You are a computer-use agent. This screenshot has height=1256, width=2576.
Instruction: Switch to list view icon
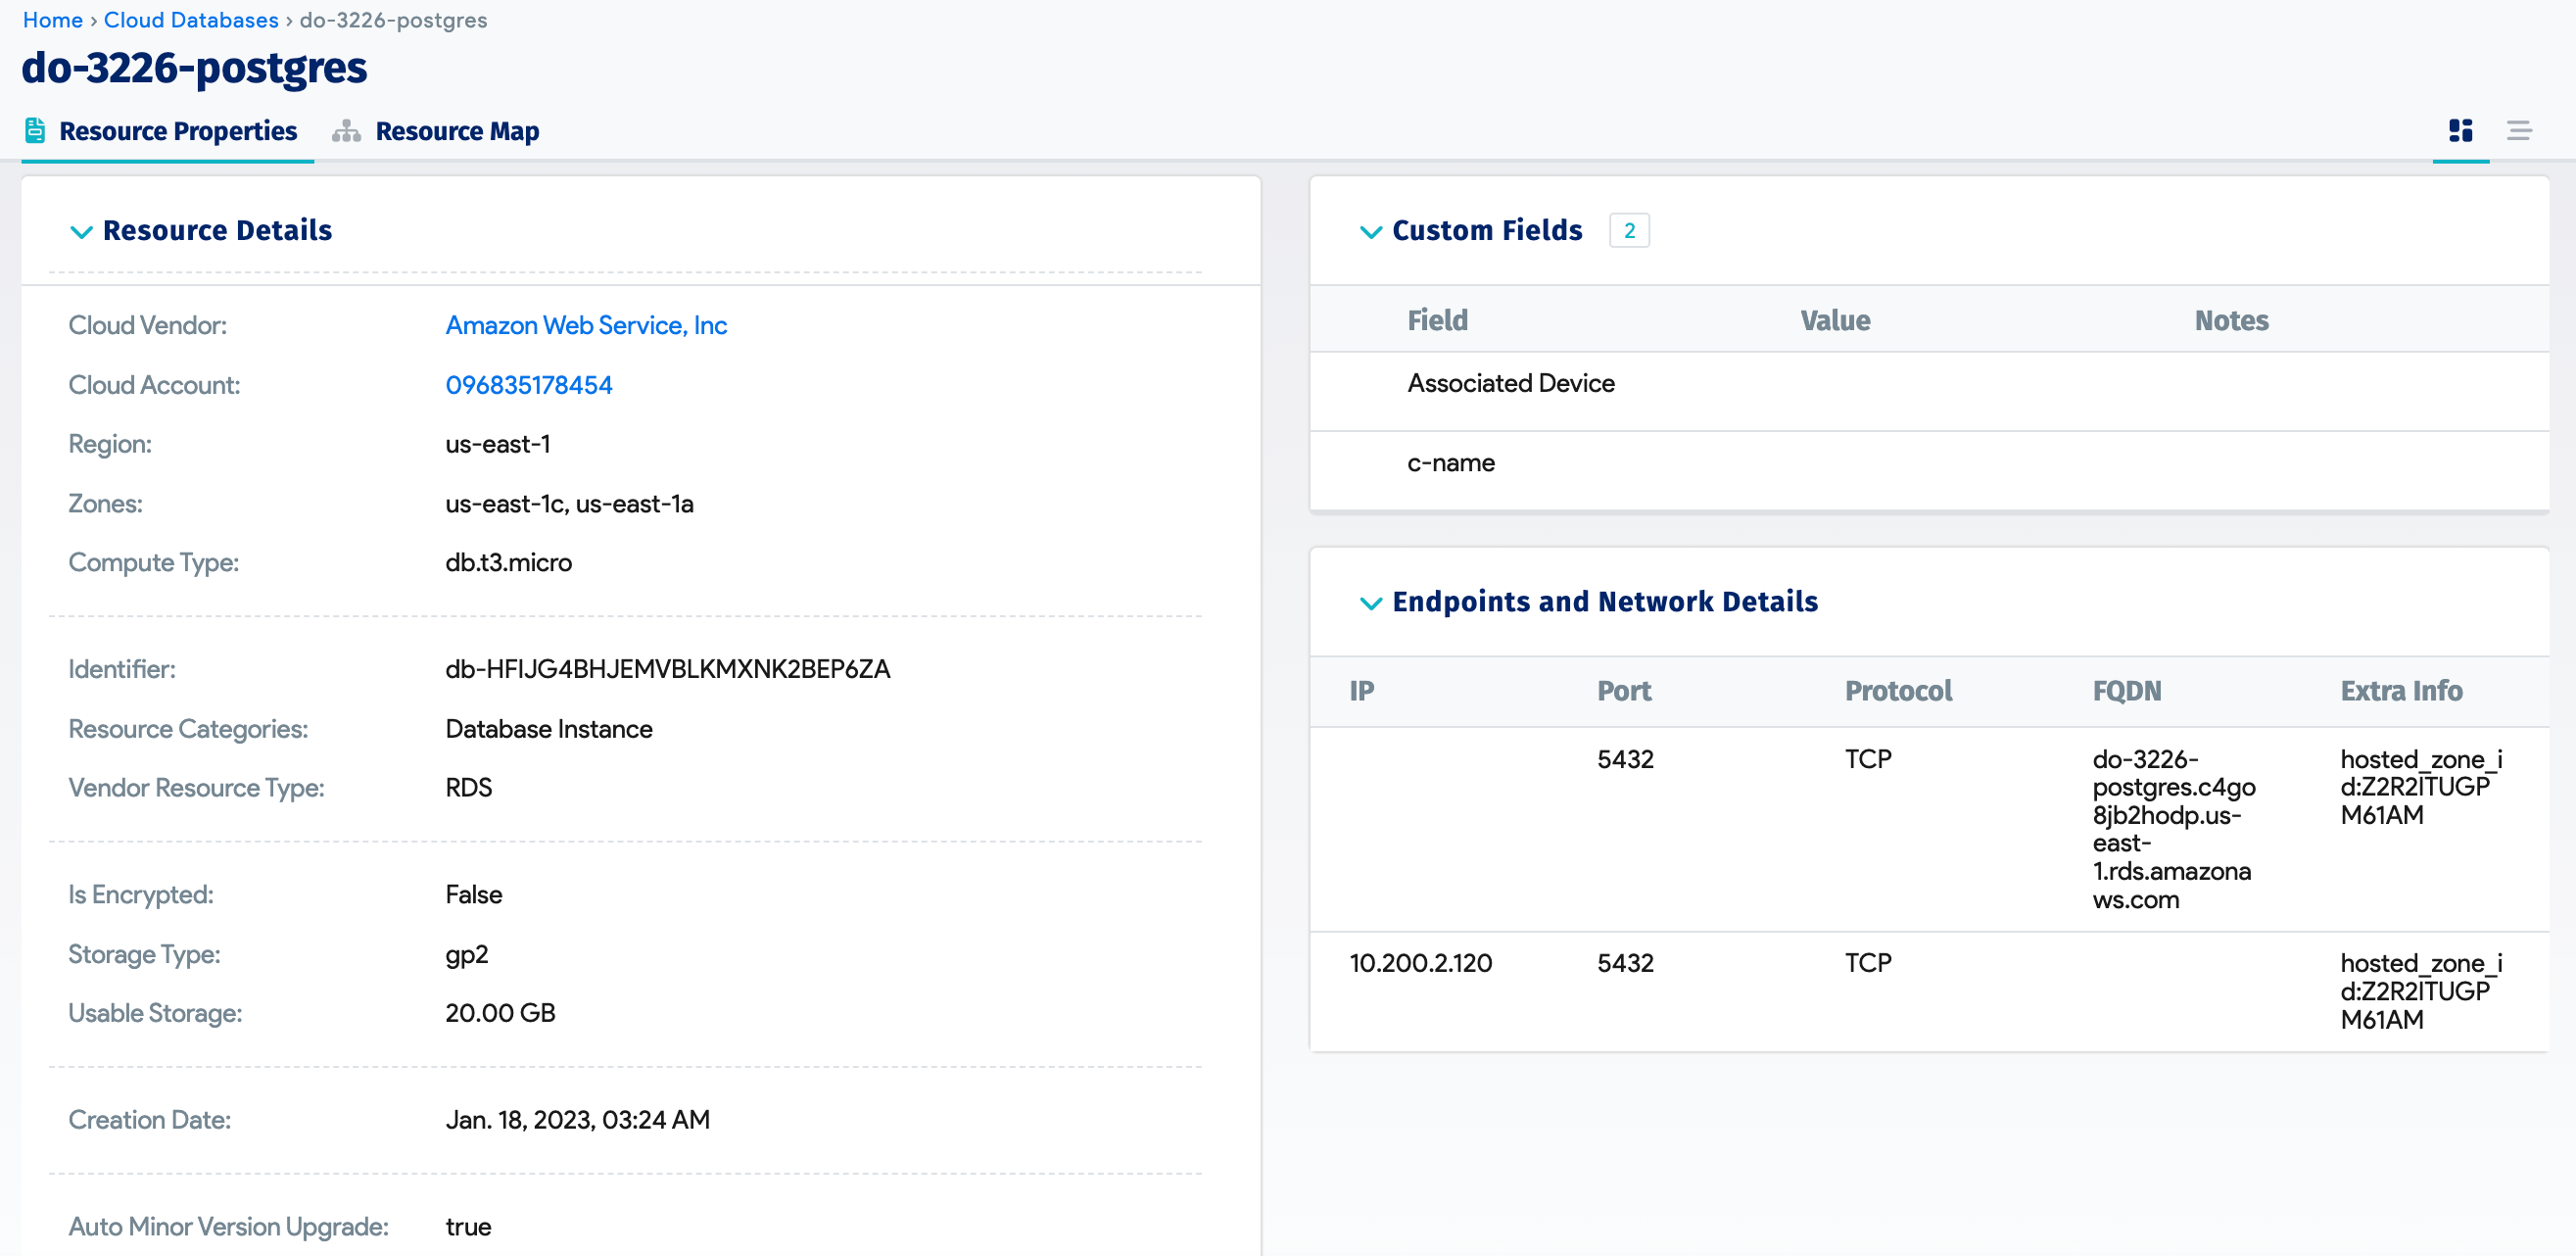pos(2518,130)
